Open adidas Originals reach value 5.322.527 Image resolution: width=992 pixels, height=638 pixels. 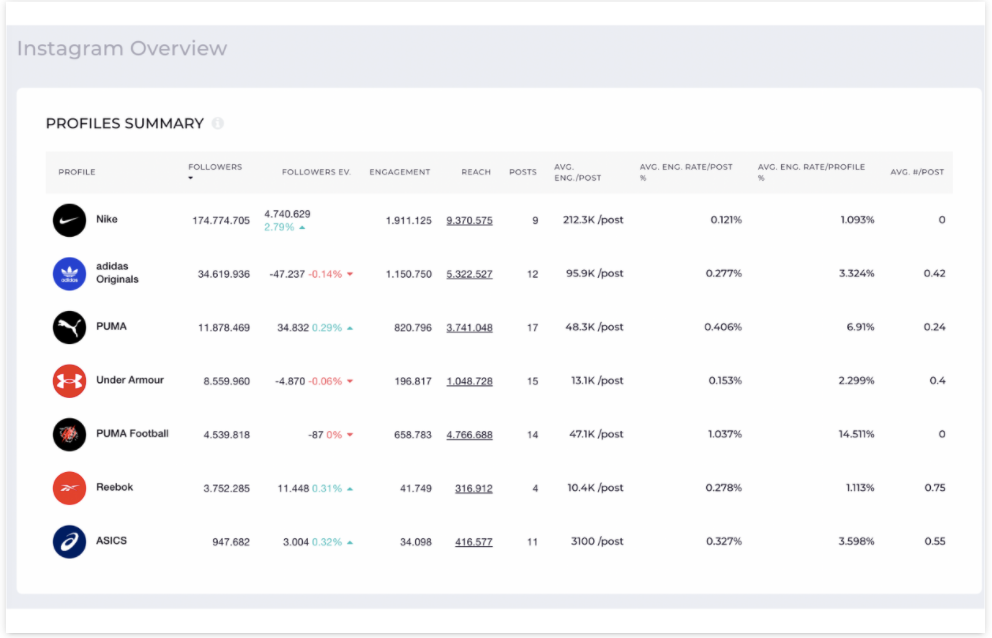pos(469,274)
